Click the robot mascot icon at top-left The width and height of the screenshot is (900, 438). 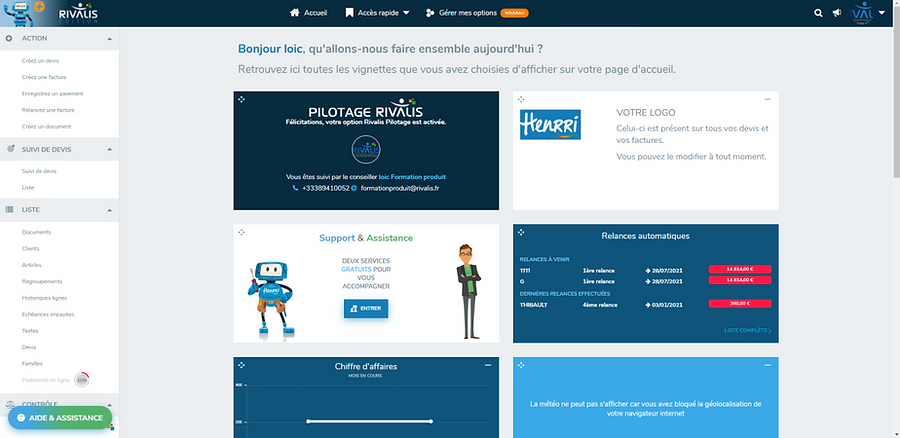tap(22, 13)
